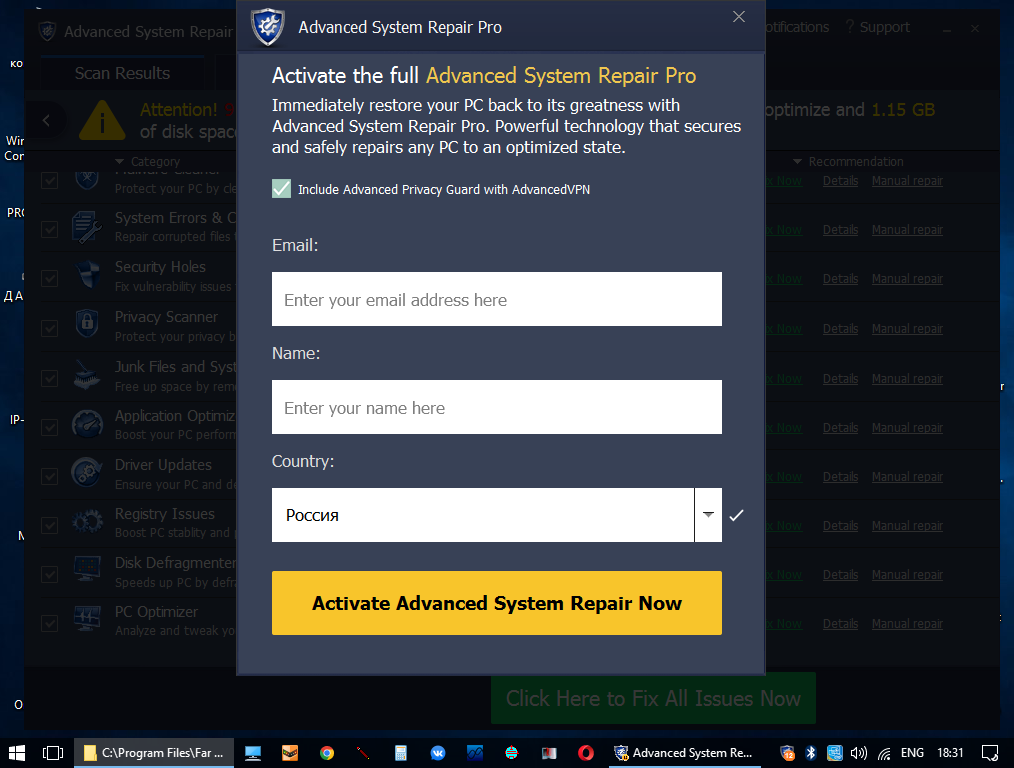Open the VK messenger taskbar icon

pyautogui.click(x=438, y=752)
